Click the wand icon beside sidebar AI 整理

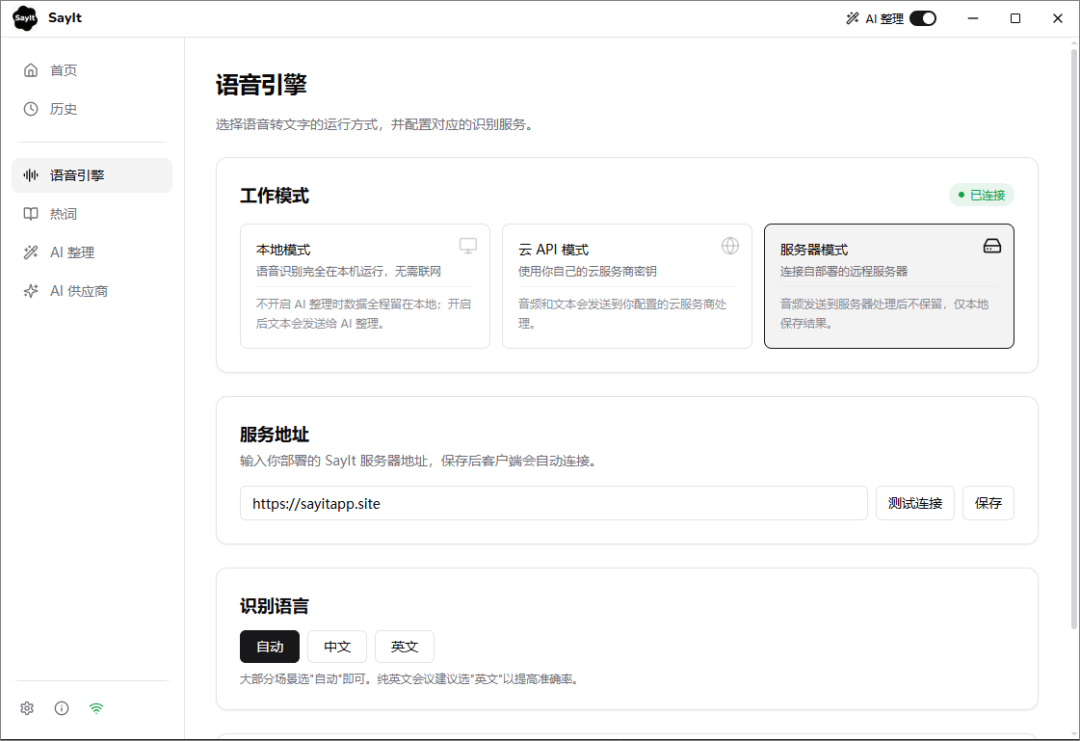(31, 252)
